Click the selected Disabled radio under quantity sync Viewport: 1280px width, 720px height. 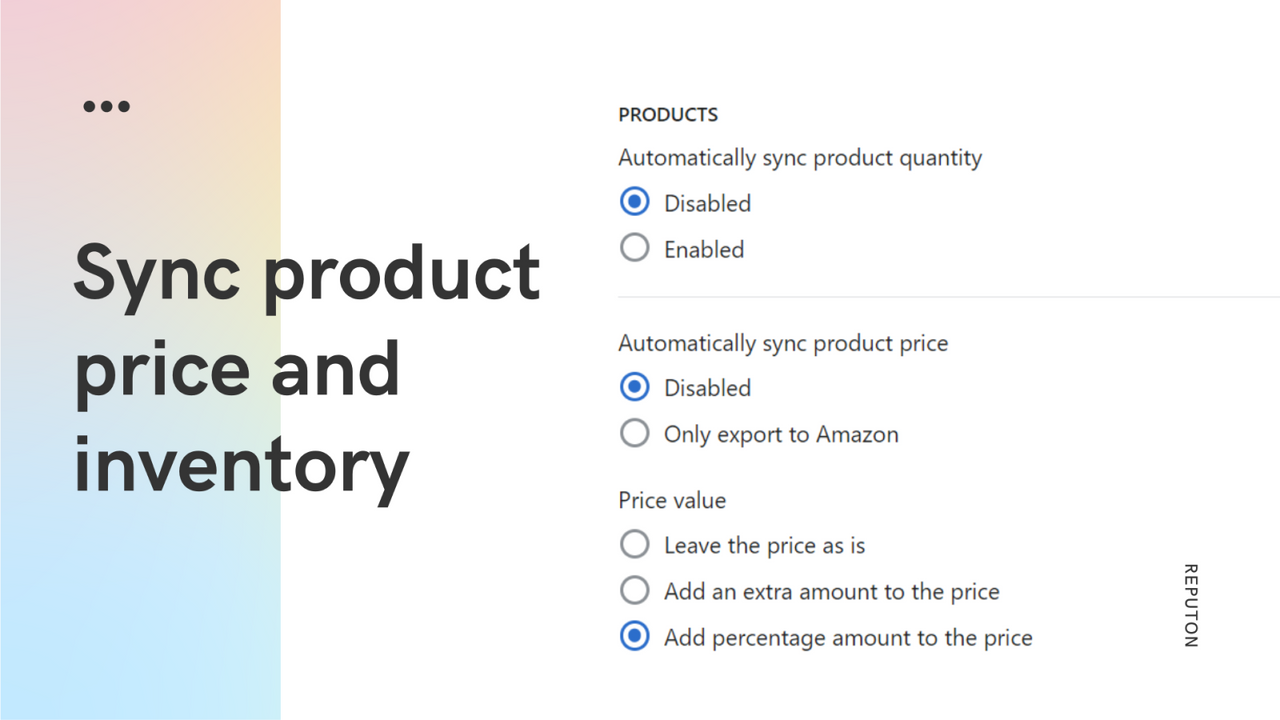[x=634, y=201]
